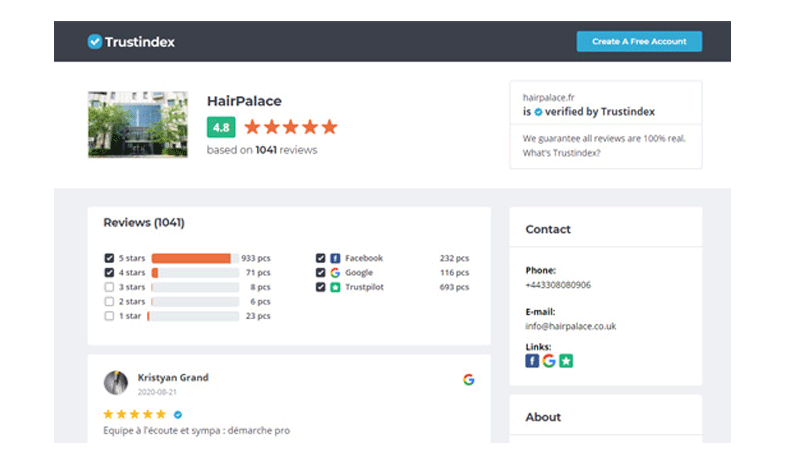The height and width of the screenshot is (474, 785).
Task: Uncheck the 5 stars filter checkbox
Action: coord(109,258)
